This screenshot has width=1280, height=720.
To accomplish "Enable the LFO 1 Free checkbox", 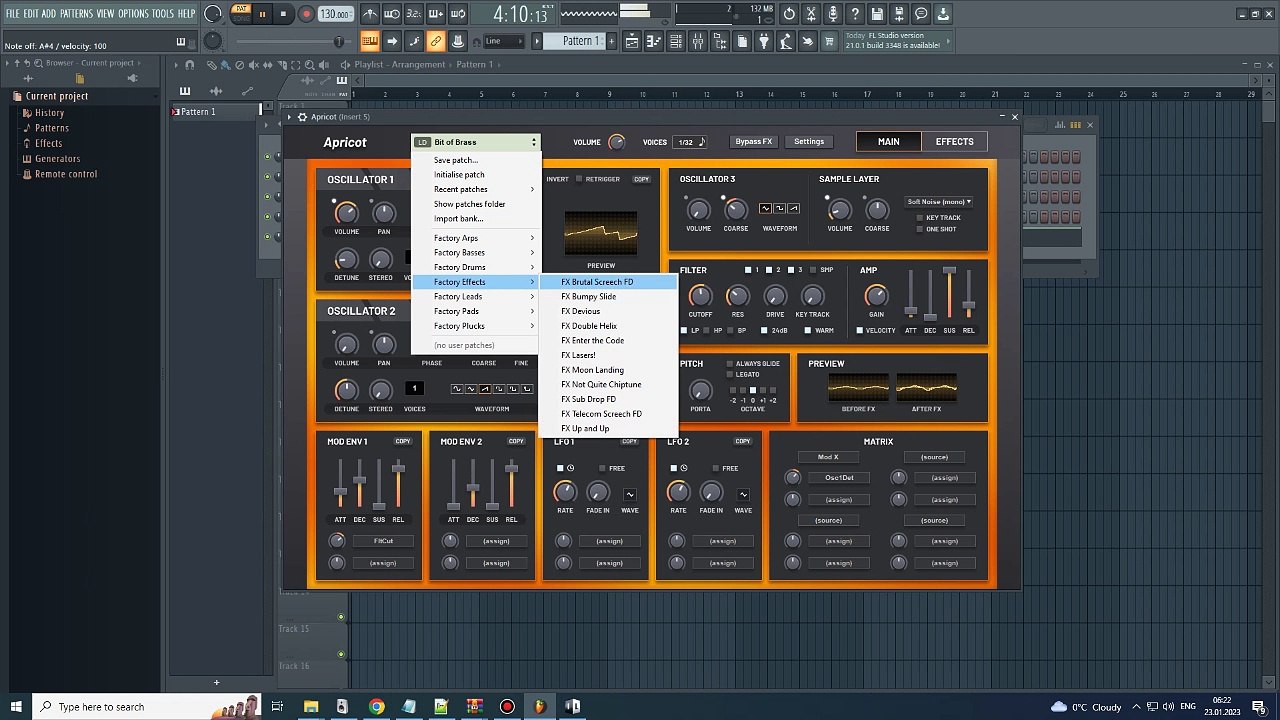I will pyautogui.click(x=602, y=468).
